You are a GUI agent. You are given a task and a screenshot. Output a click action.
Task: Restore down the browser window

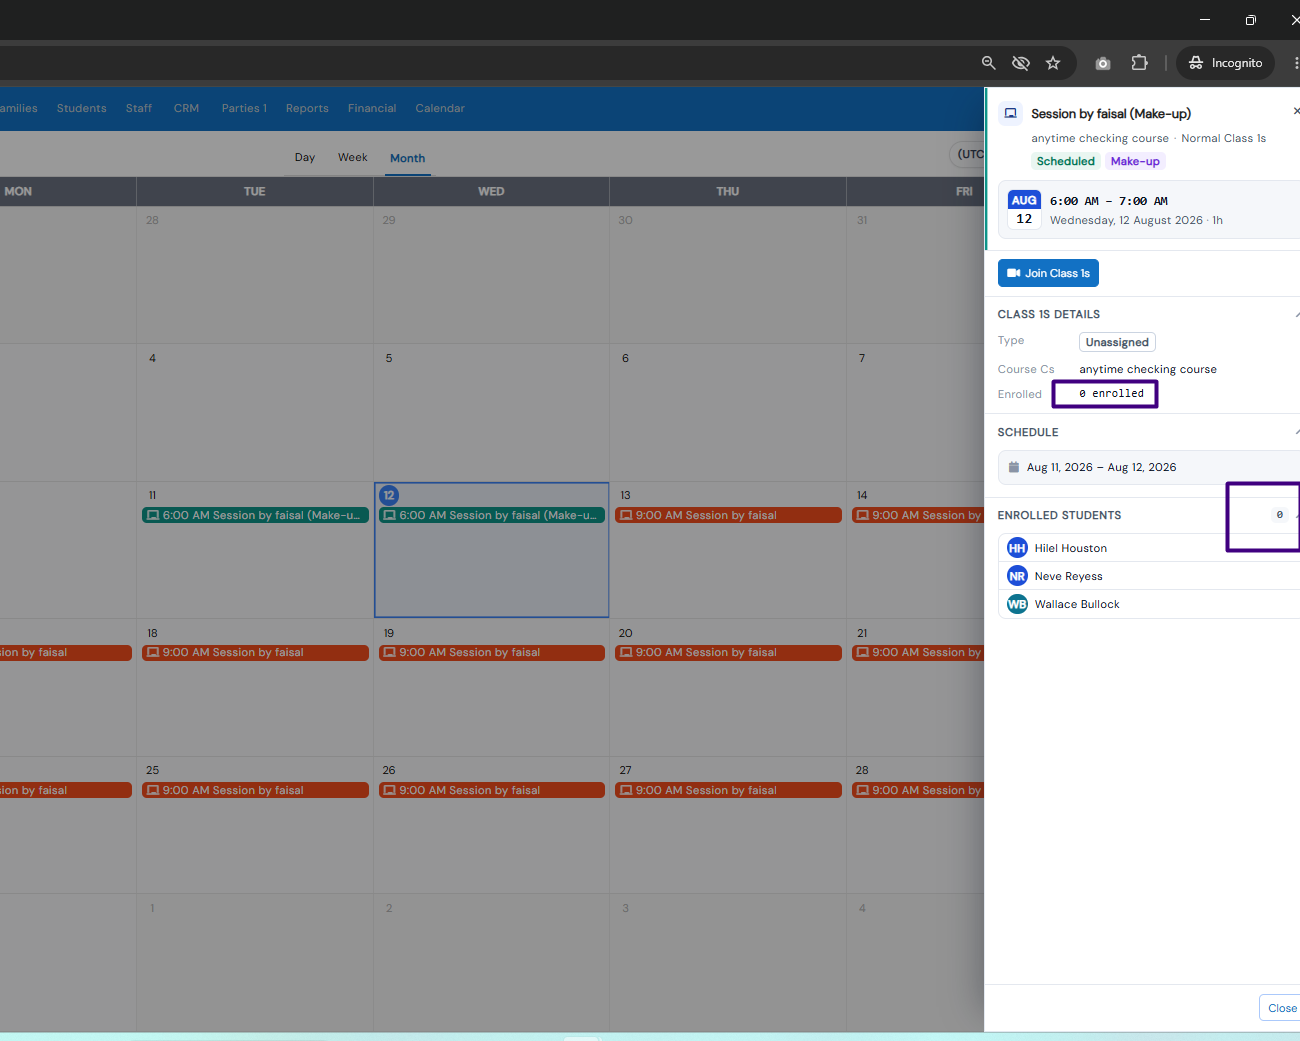1250,20
